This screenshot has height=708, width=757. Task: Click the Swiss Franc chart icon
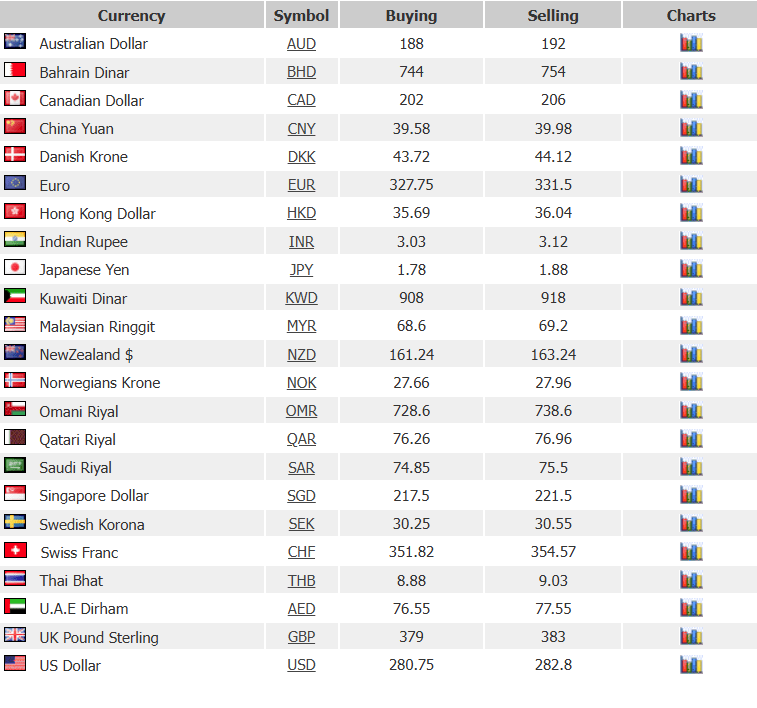(691, 552)
